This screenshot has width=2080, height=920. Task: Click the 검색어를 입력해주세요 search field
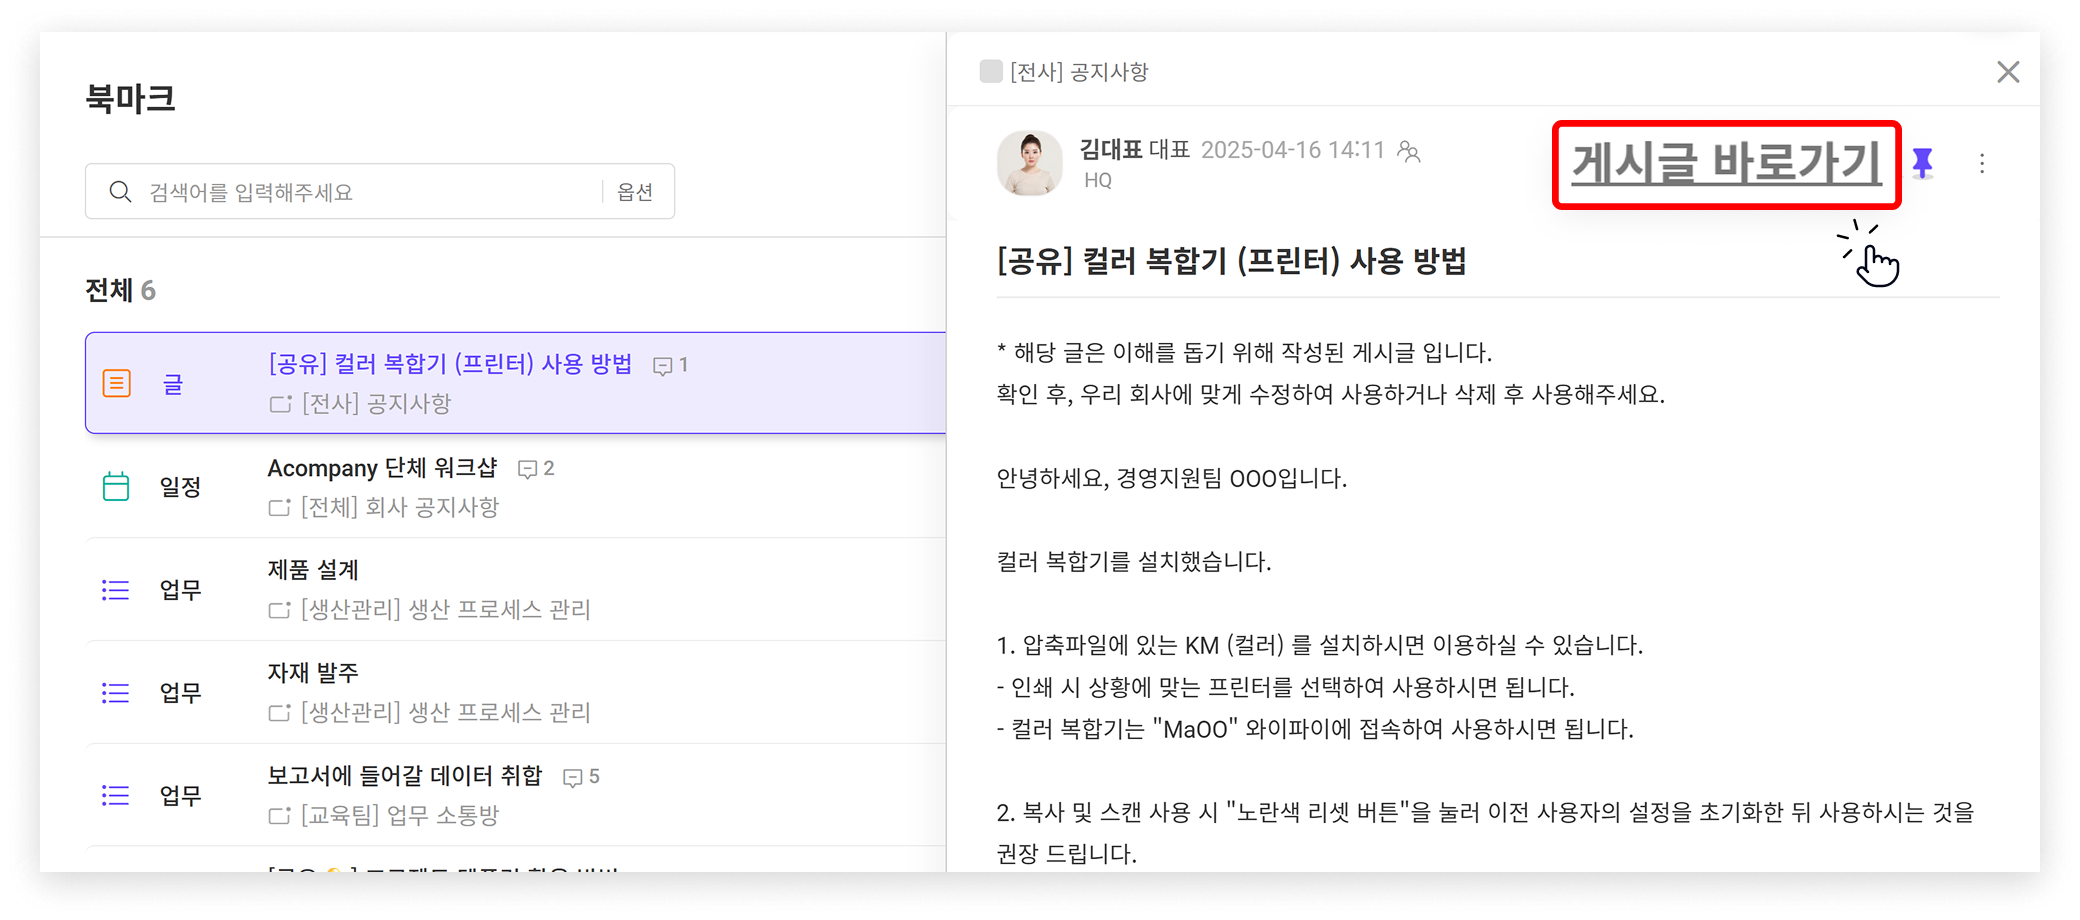tap(370, 192)
